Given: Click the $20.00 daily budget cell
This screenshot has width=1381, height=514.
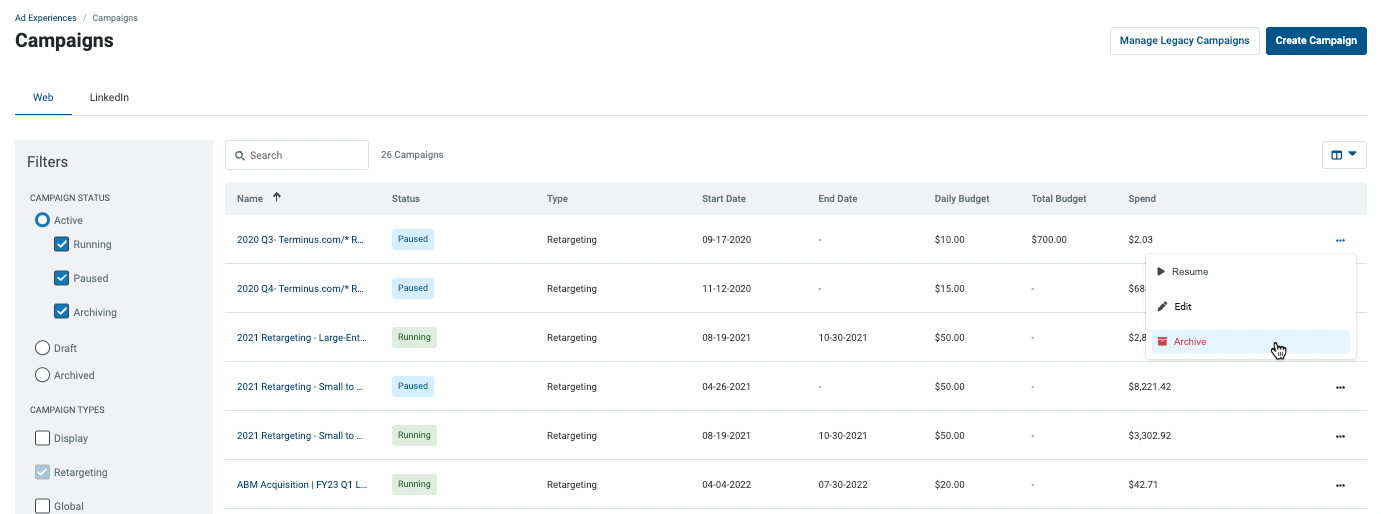Looking at the screenshot, I should coord(950,485).
